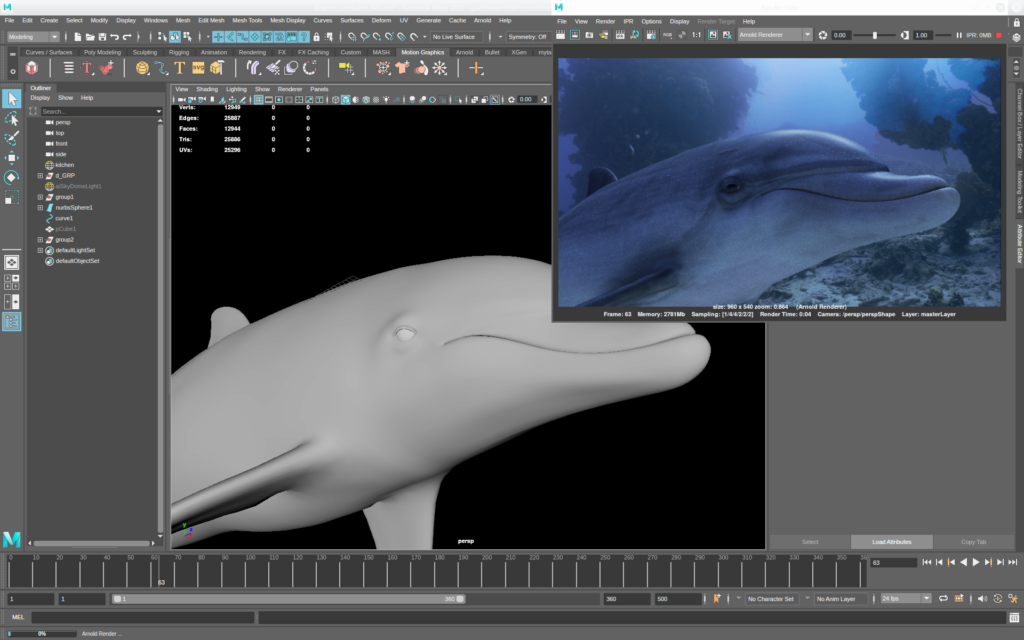Click the polygon Type text shelf icon

pos(180,68)
